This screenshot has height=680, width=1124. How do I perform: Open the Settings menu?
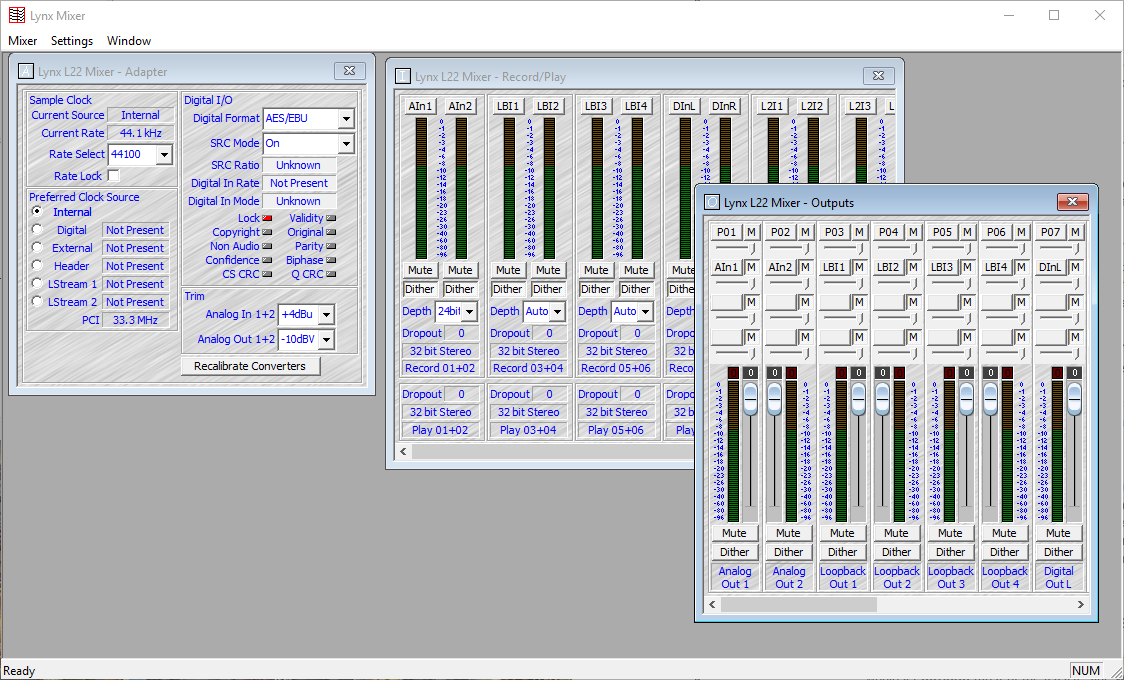pos(71,42)
